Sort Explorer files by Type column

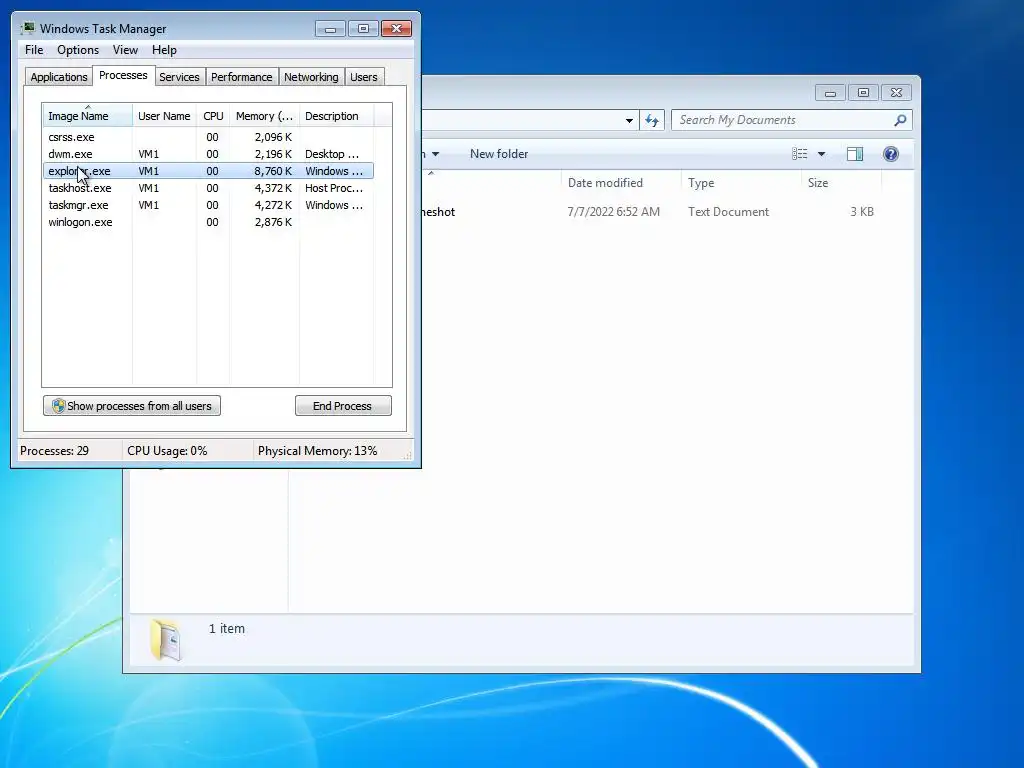click(x=741, y=183)
